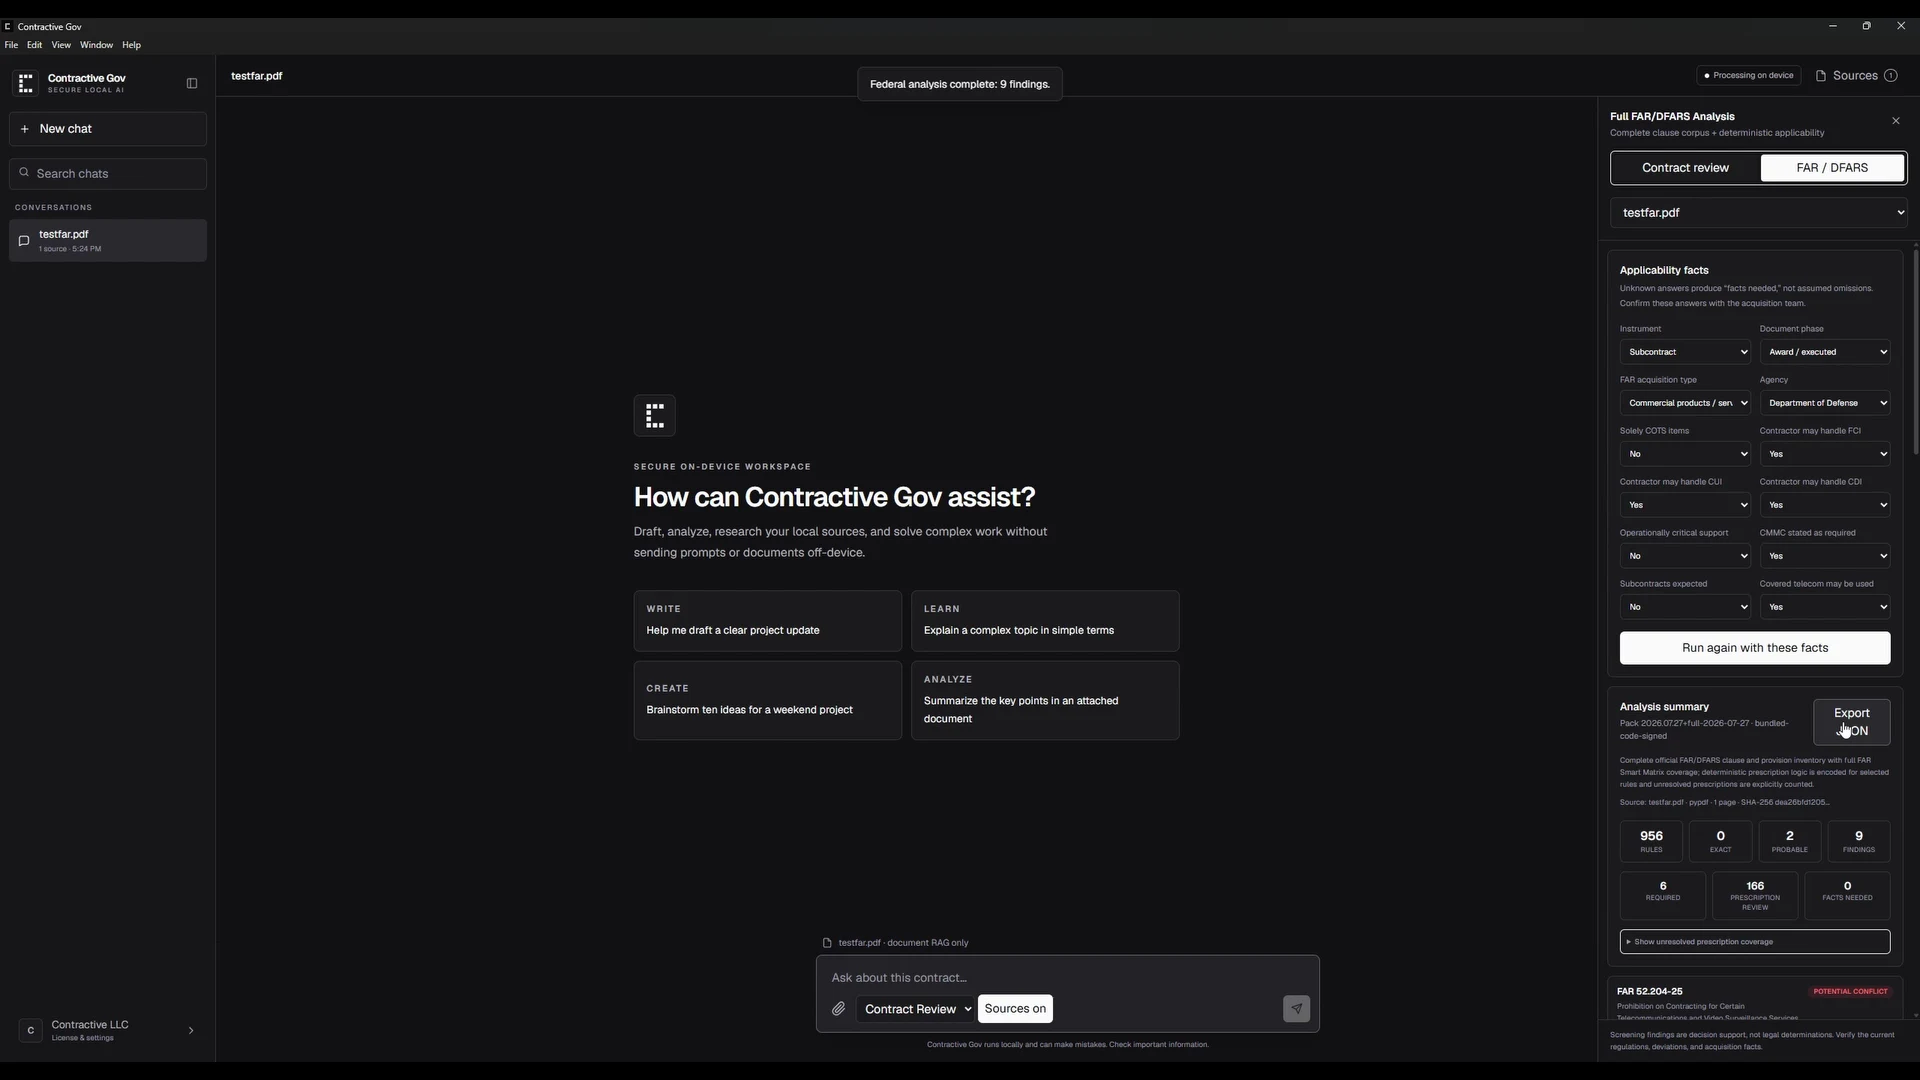Click the Sources document icon in header
This screenshot has width=1920, height=1080.
point(1821,76)
